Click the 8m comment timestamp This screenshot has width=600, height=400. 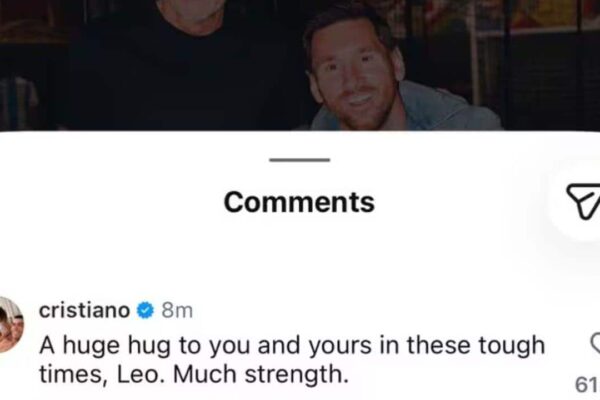tap(177, 310)
